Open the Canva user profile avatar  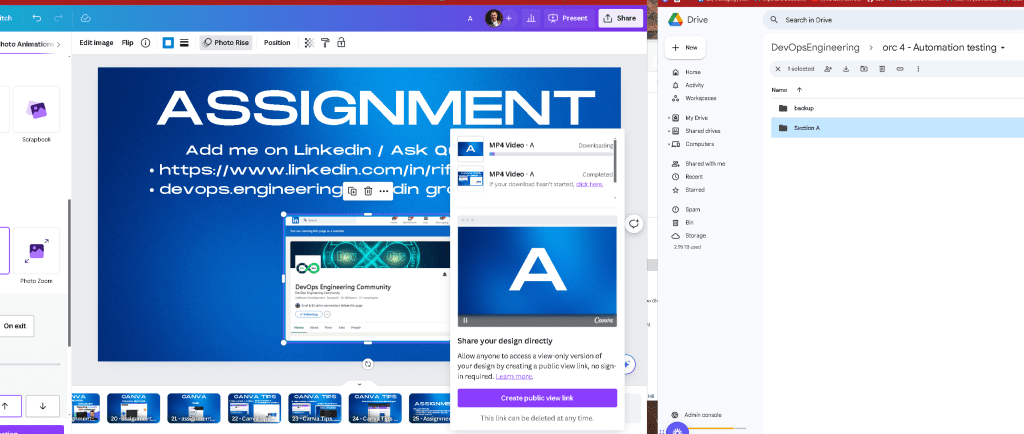[x=494, y=18]
